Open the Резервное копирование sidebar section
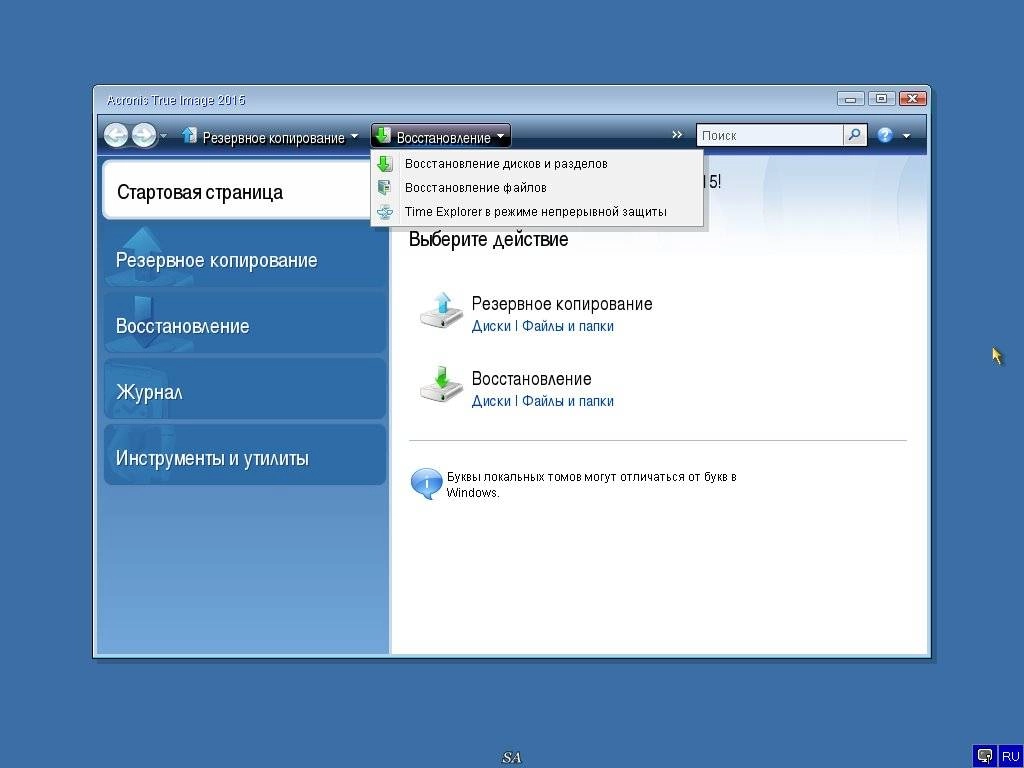Screen dimensions: 1024x768 245,259
